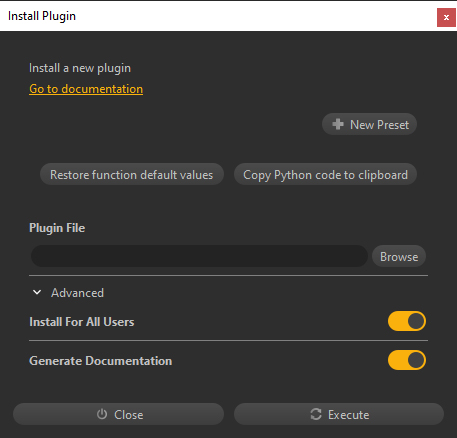
Task: Turn off the Generate Documentation switch
Action: 407,360
